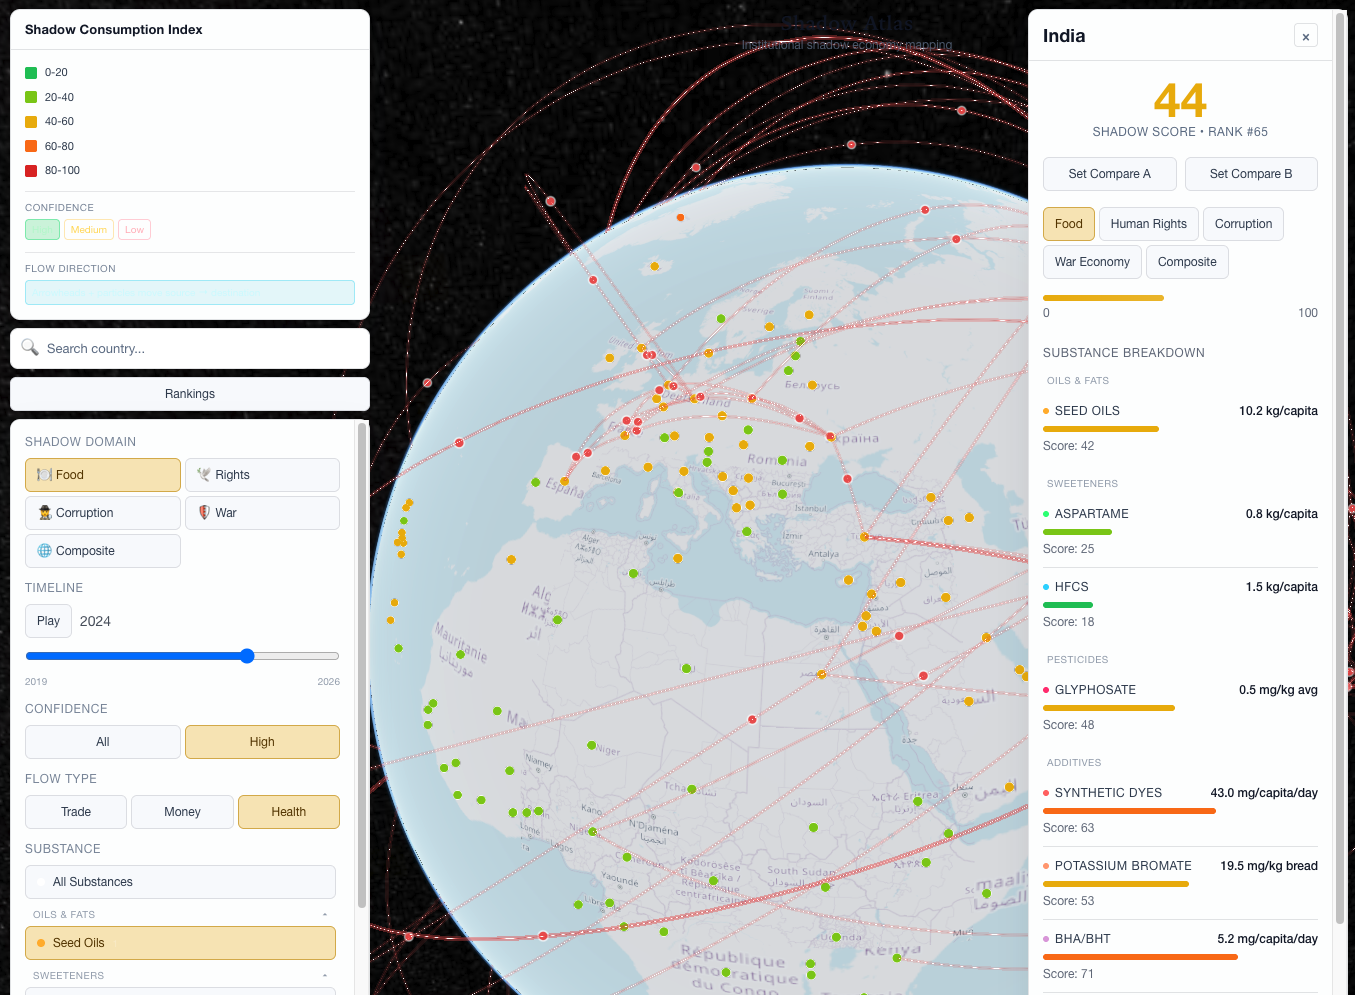
Task: Collapse the Sweeteners substance group
Action: coord(325,976)
